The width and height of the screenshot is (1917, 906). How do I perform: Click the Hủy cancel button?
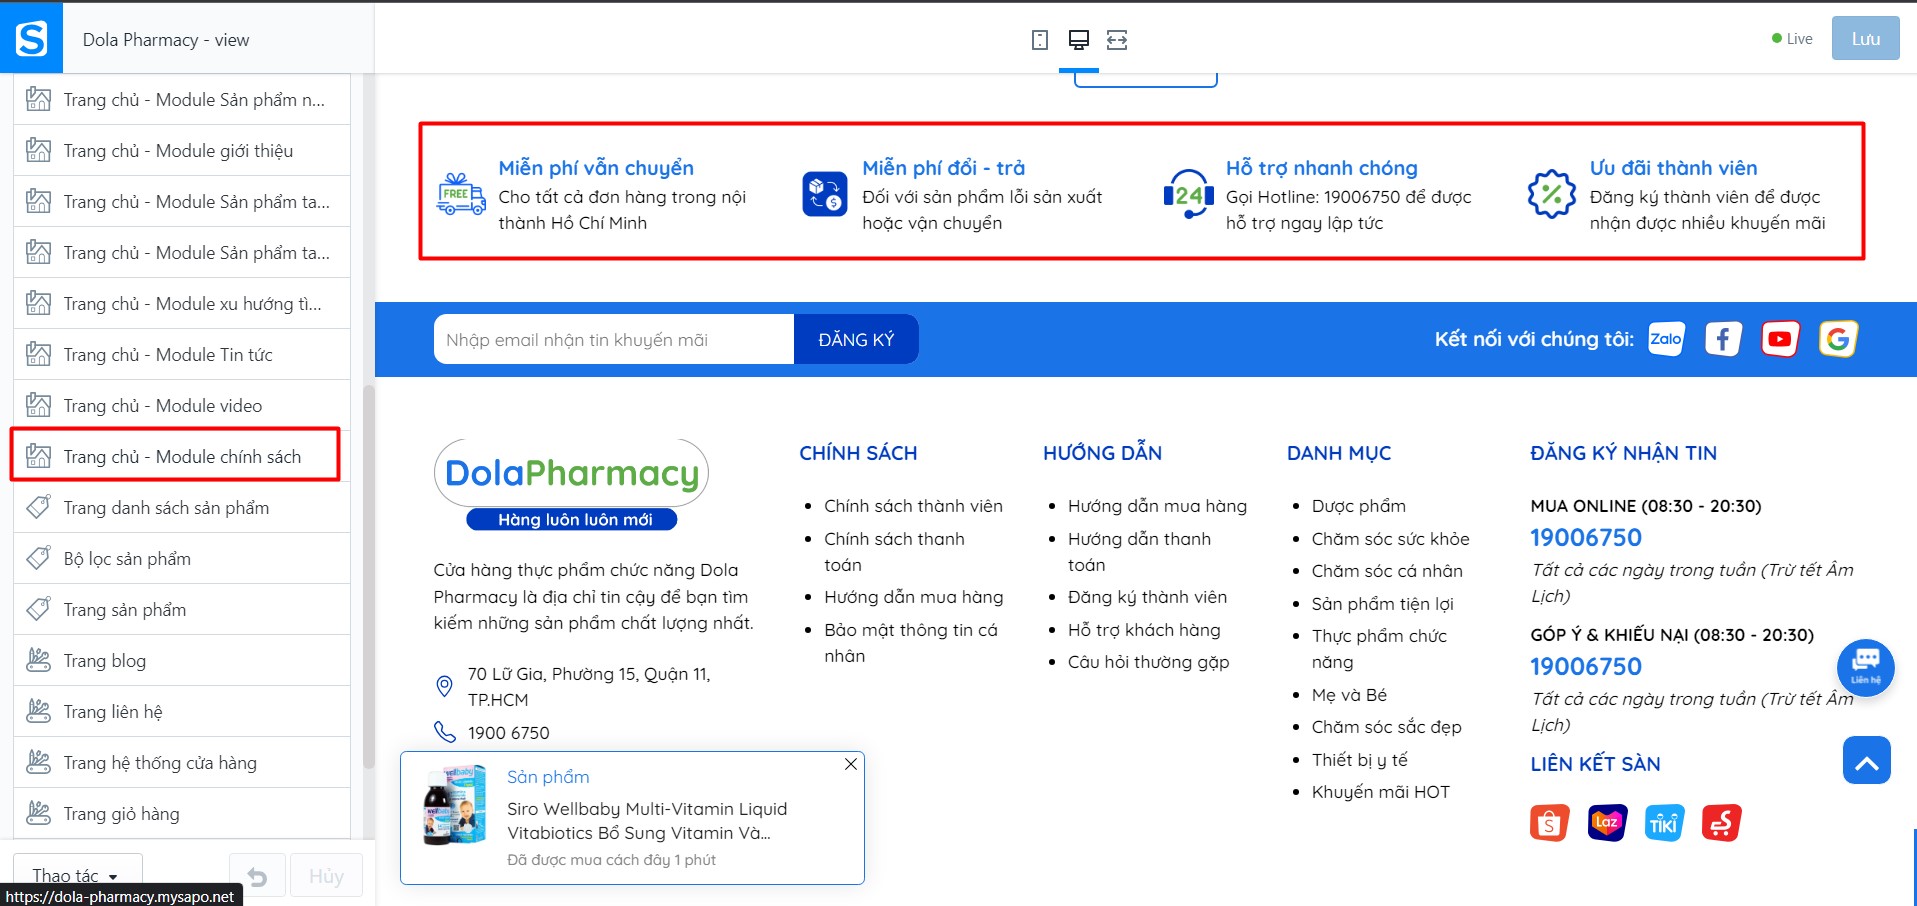326,876
